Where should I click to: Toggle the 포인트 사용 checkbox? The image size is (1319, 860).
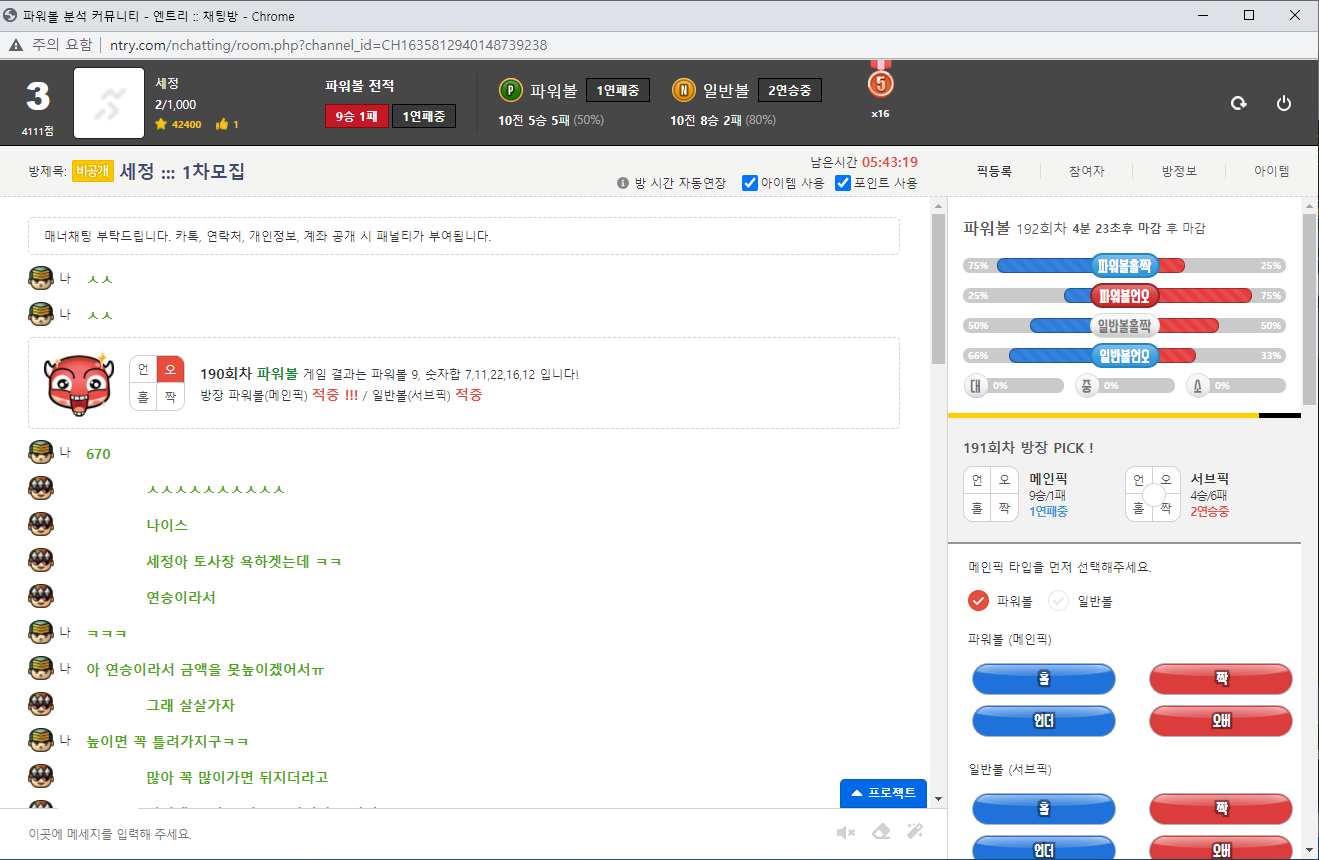(843, 183)
